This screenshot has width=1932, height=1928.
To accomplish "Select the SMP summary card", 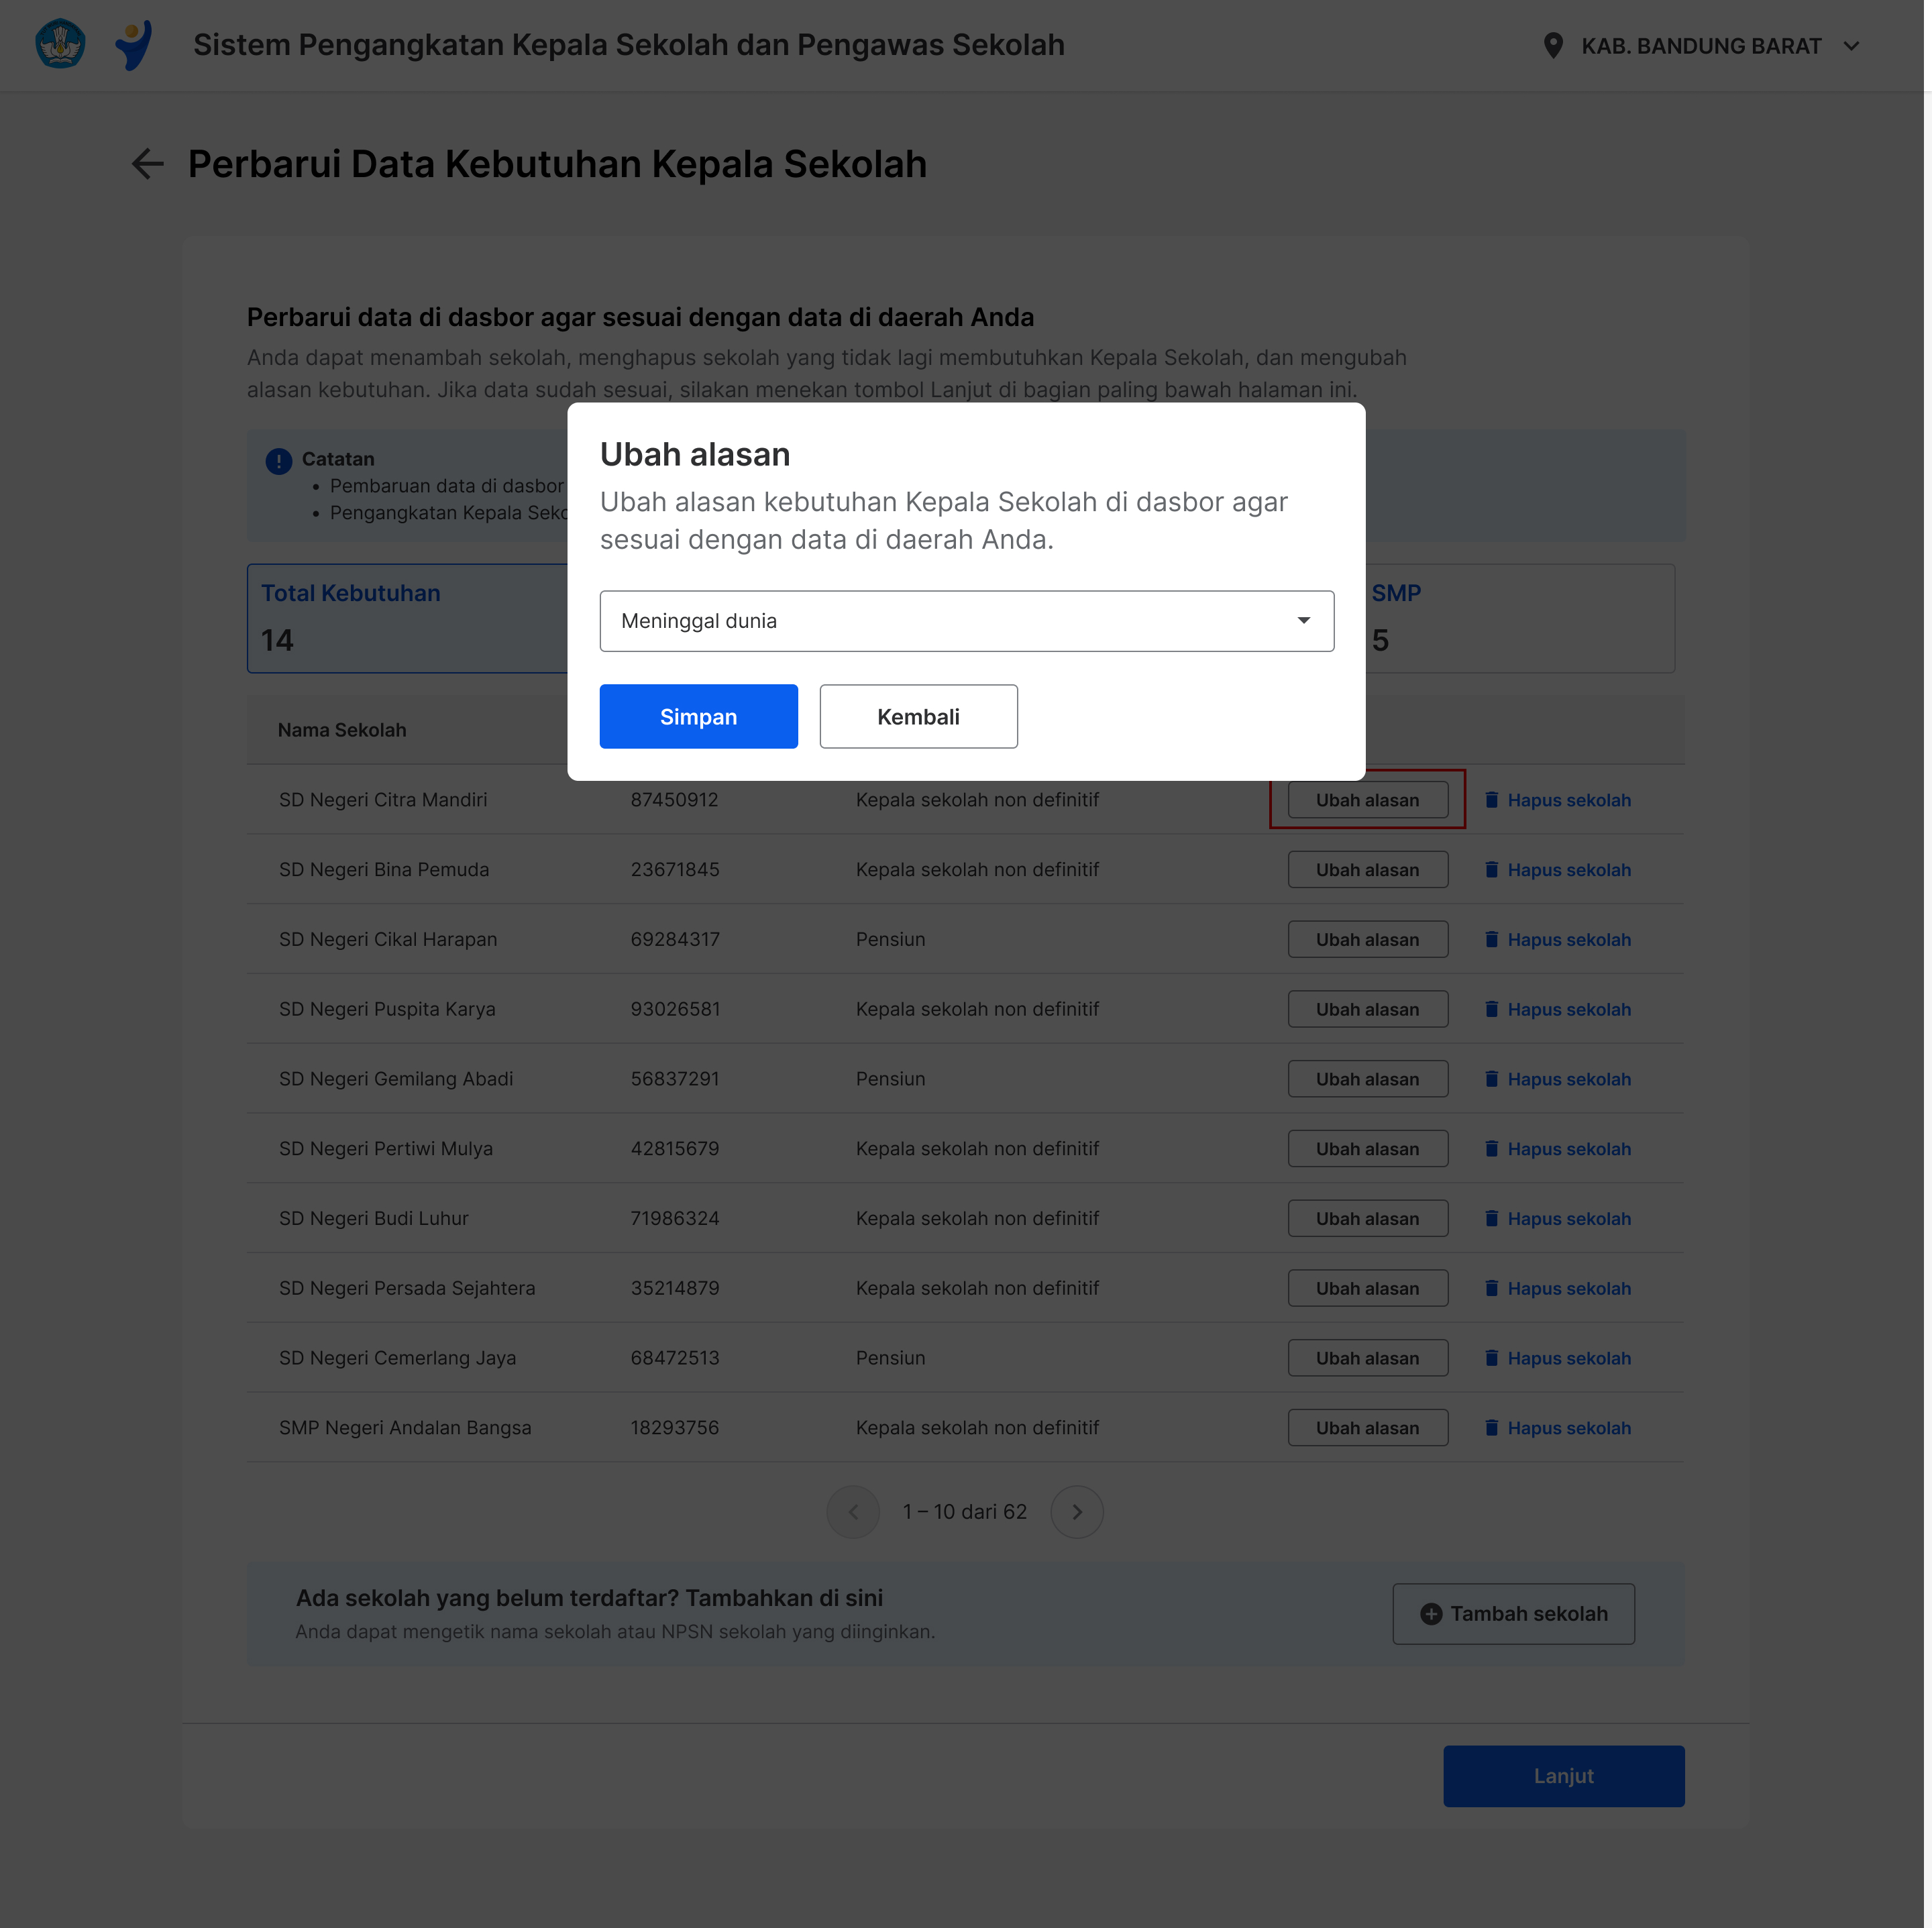I will point(1520,618).
